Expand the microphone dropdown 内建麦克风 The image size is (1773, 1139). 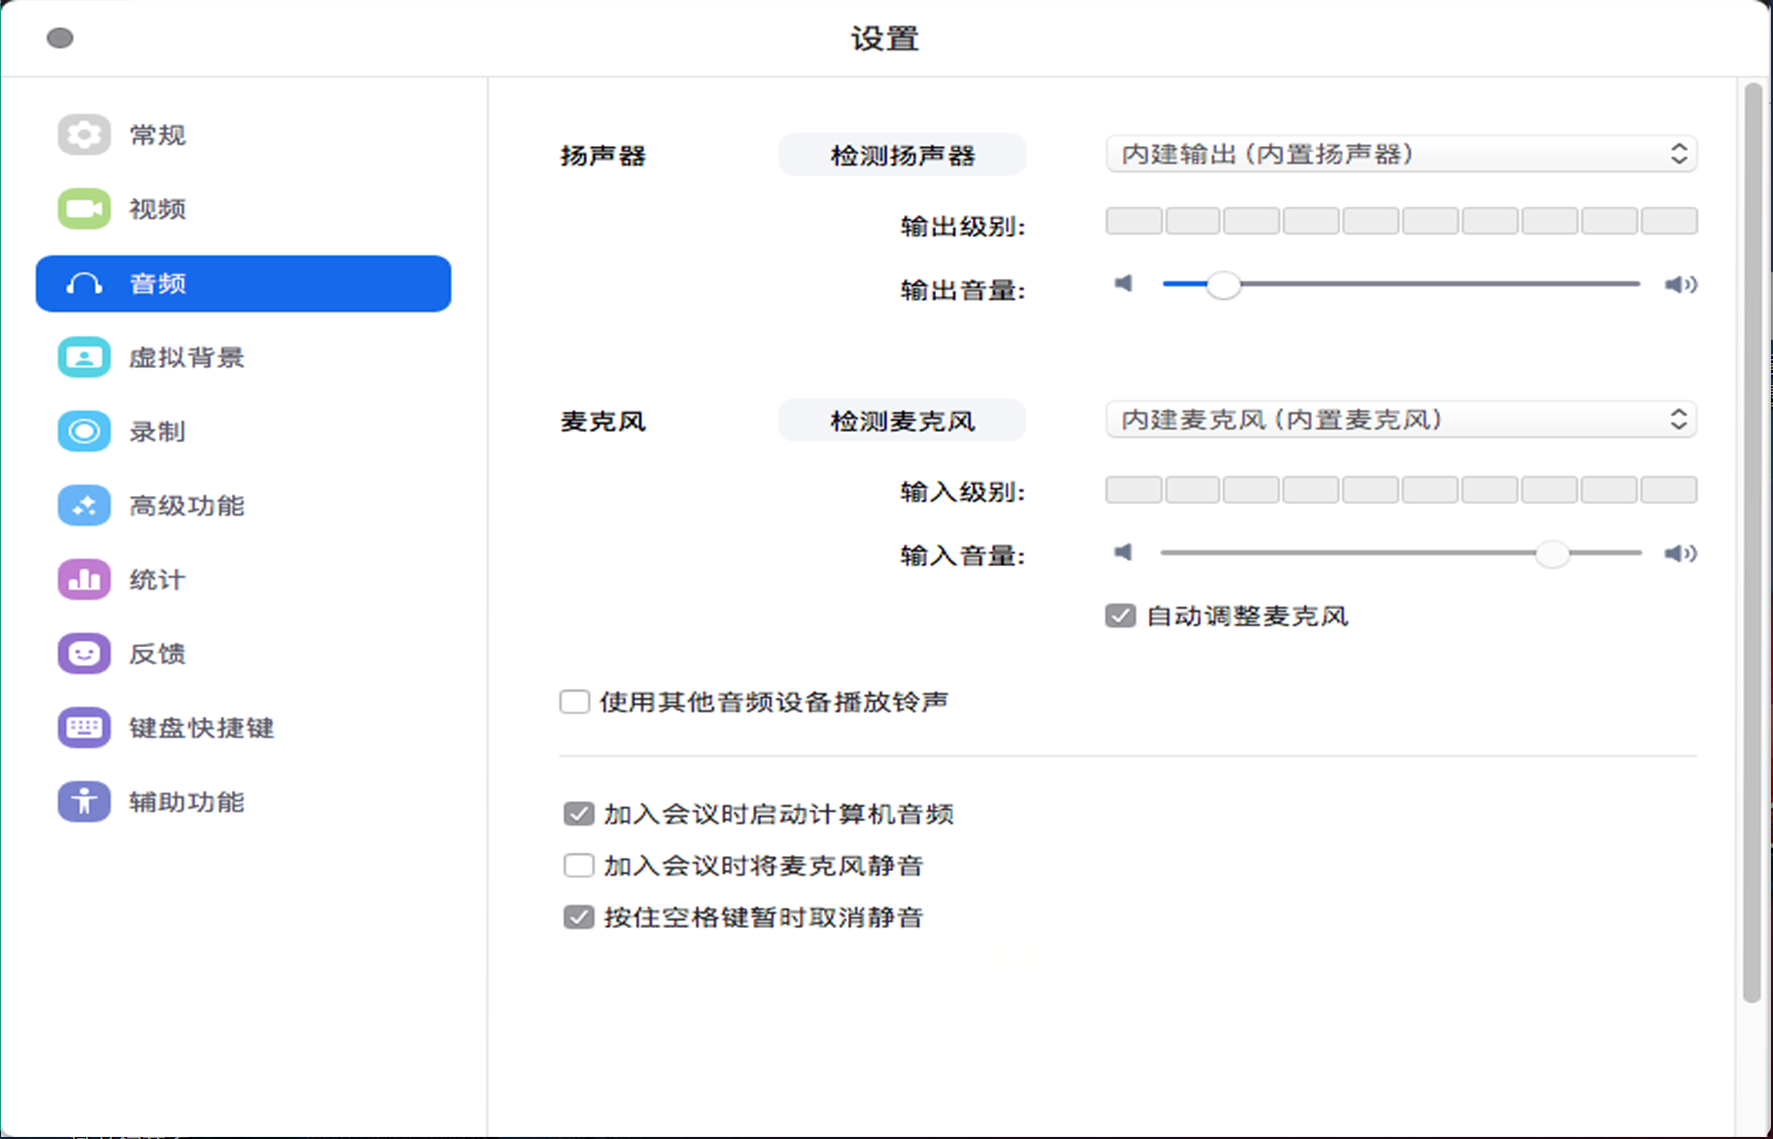coord(1400,420)
